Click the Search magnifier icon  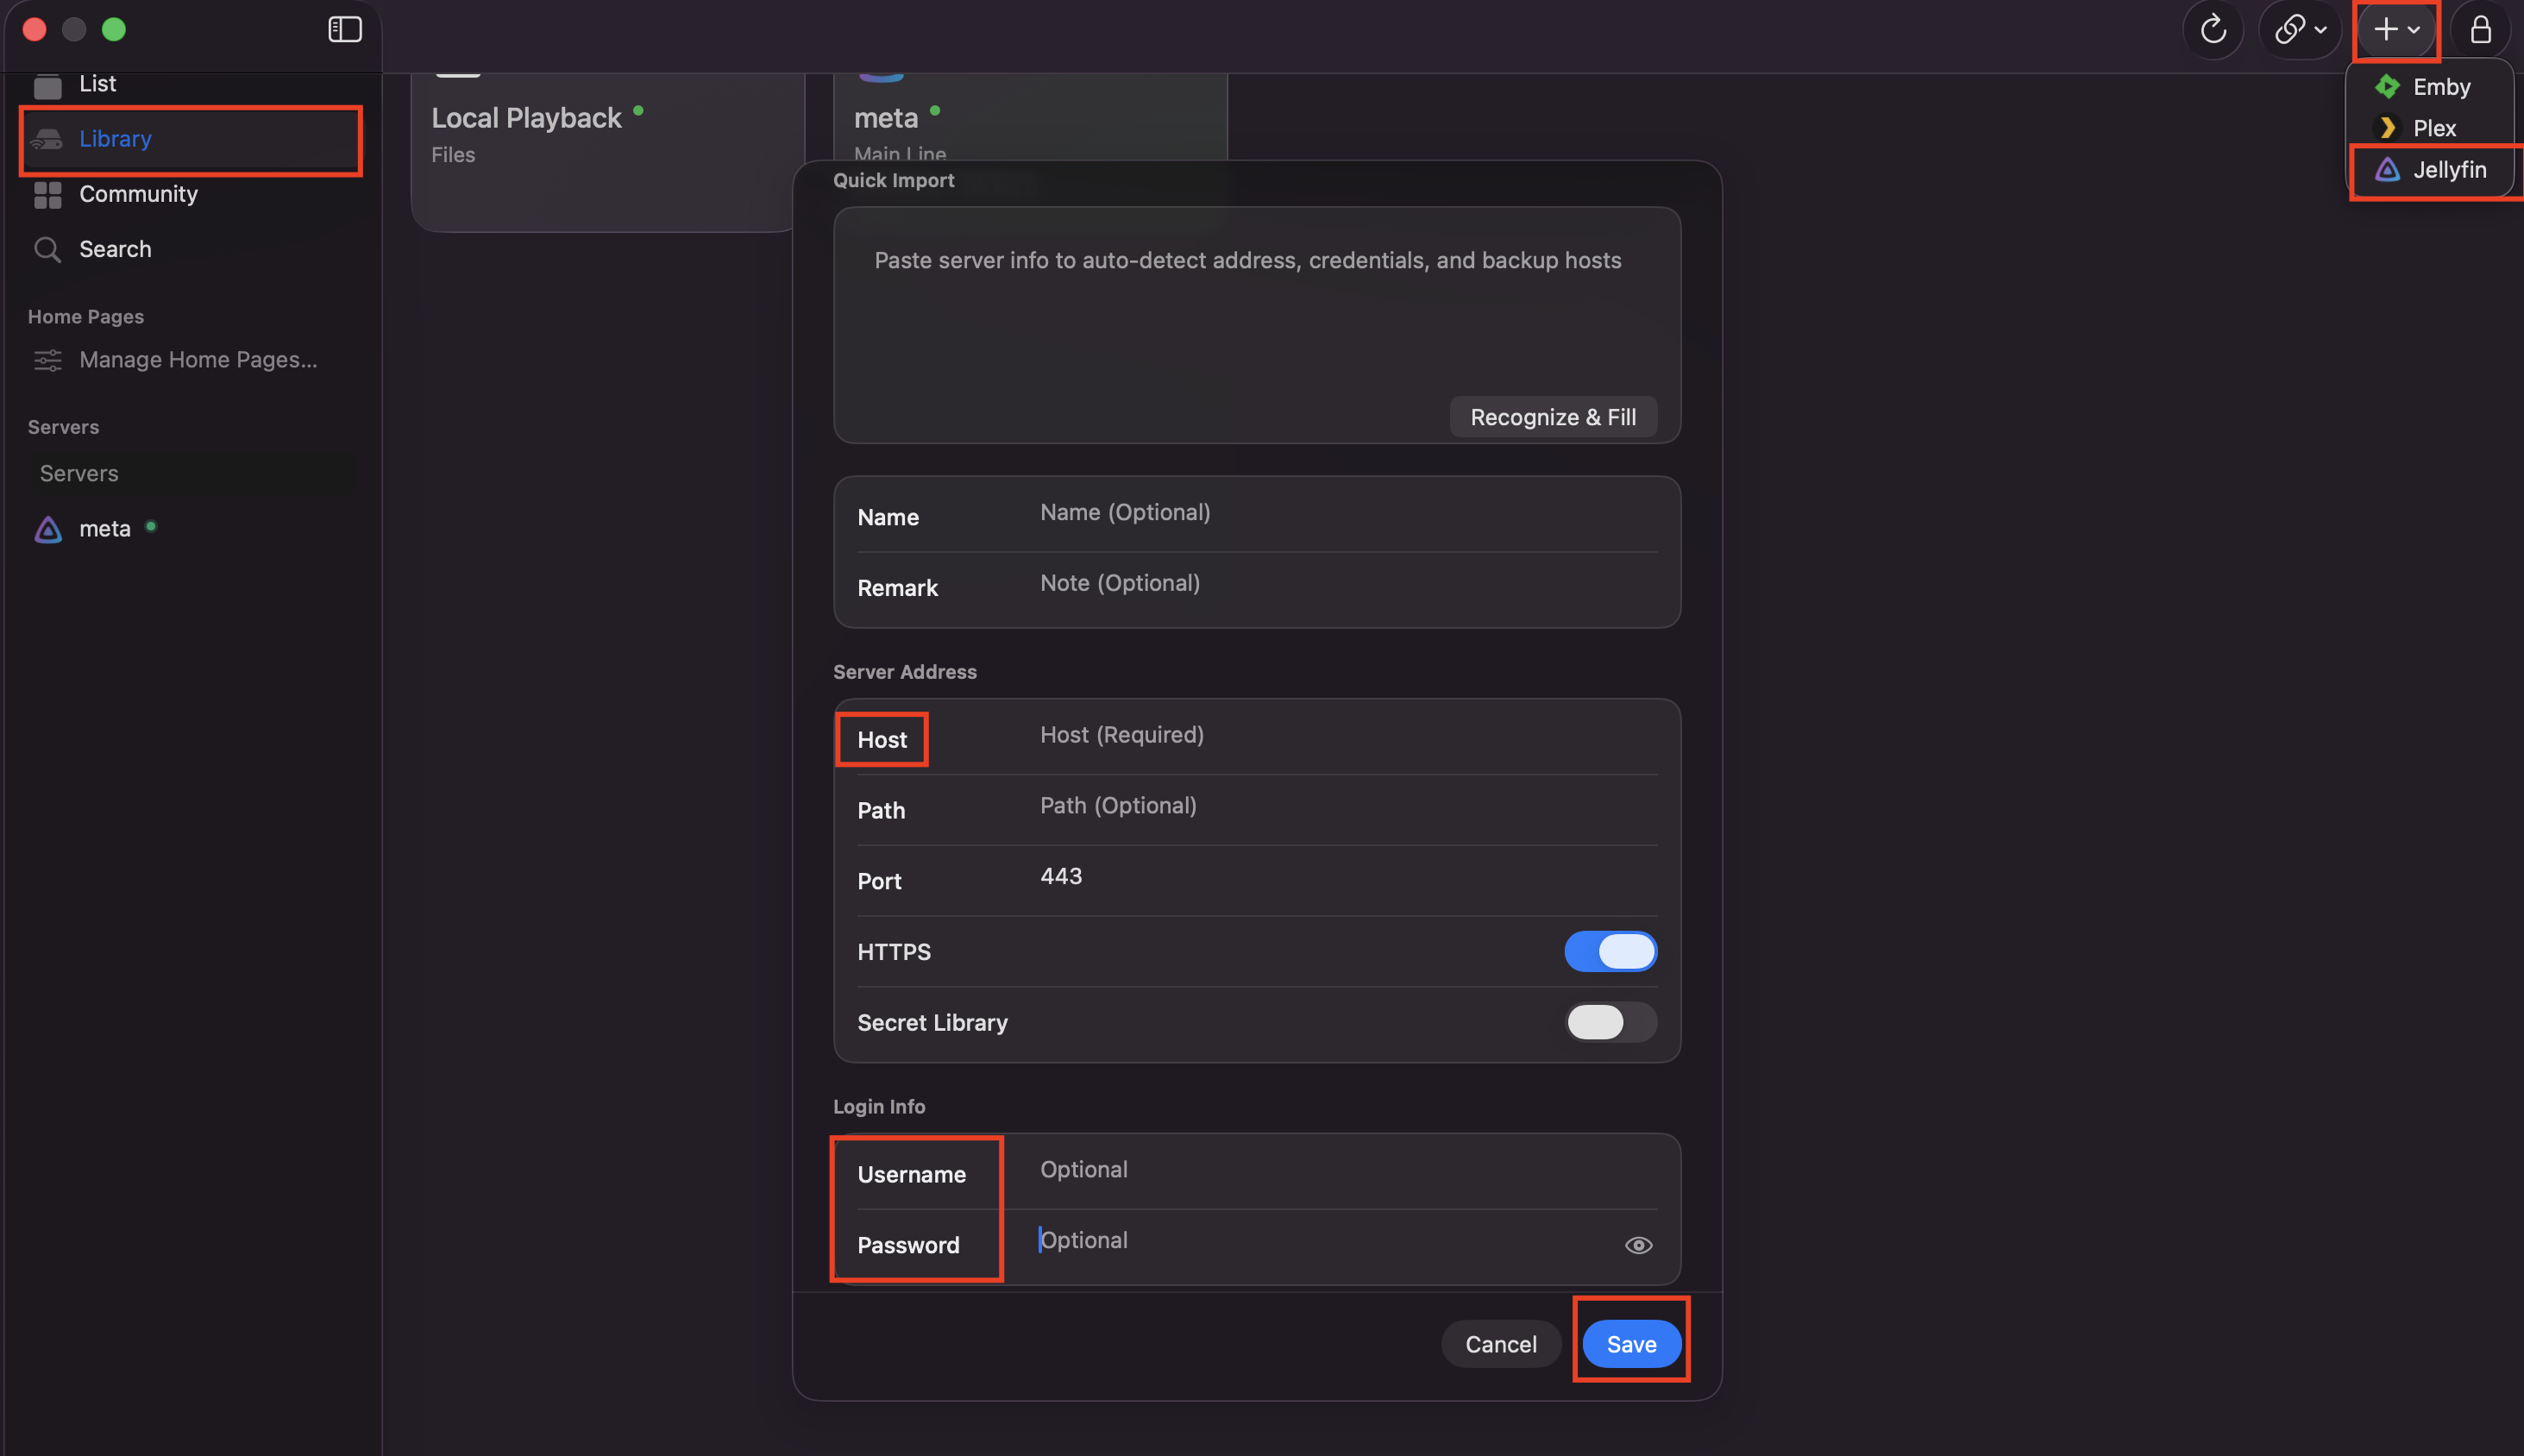pyautogui.click(x=47, y=249)
